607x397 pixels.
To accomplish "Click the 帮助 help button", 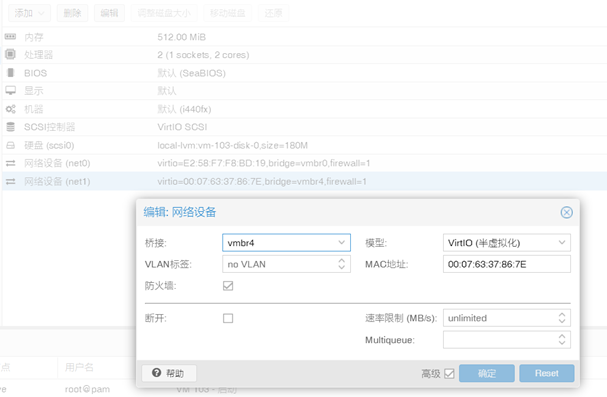I will pos(169,373).
